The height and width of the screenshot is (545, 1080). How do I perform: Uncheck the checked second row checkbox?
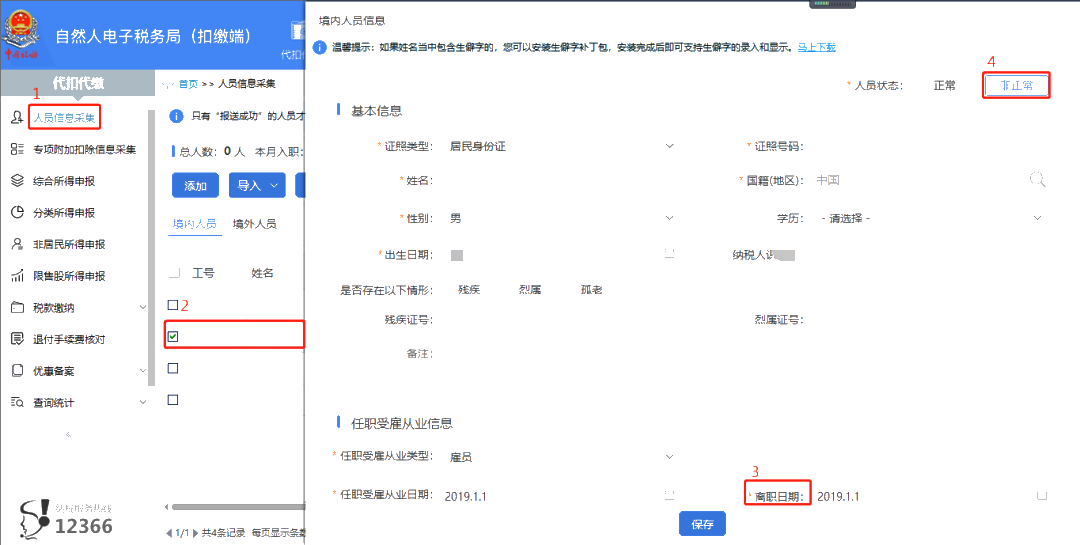coord(173,336)
